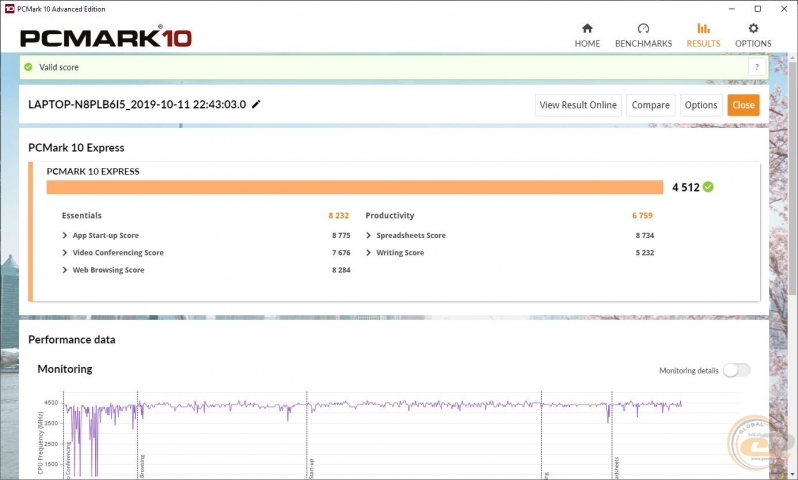Click the App Start-up value 8 775
Screen dimensions: 798x480
(x=341, y=235)
